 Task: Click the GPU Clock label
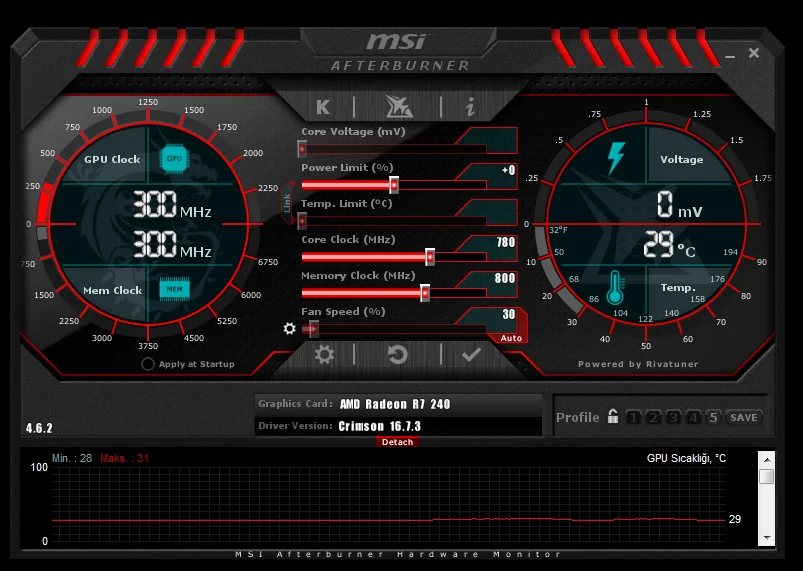coord(112,159)
